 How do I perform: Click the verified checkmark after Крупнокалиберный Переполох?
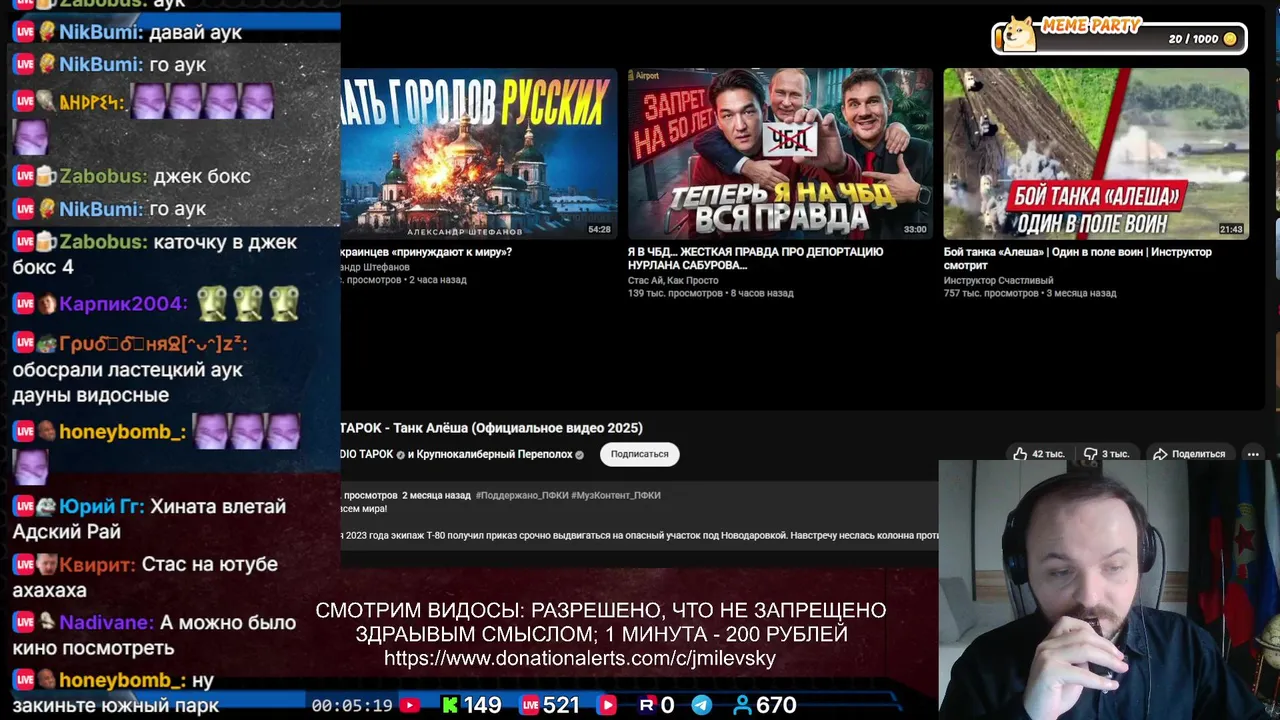(x=579, y=455)
